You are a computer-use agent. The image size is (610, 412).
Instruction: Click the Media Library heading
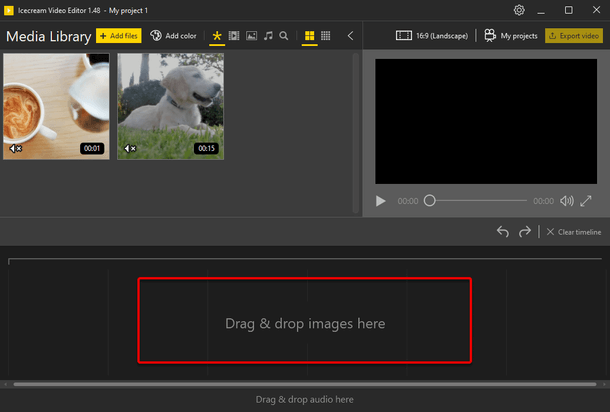[x=49, y=37]
